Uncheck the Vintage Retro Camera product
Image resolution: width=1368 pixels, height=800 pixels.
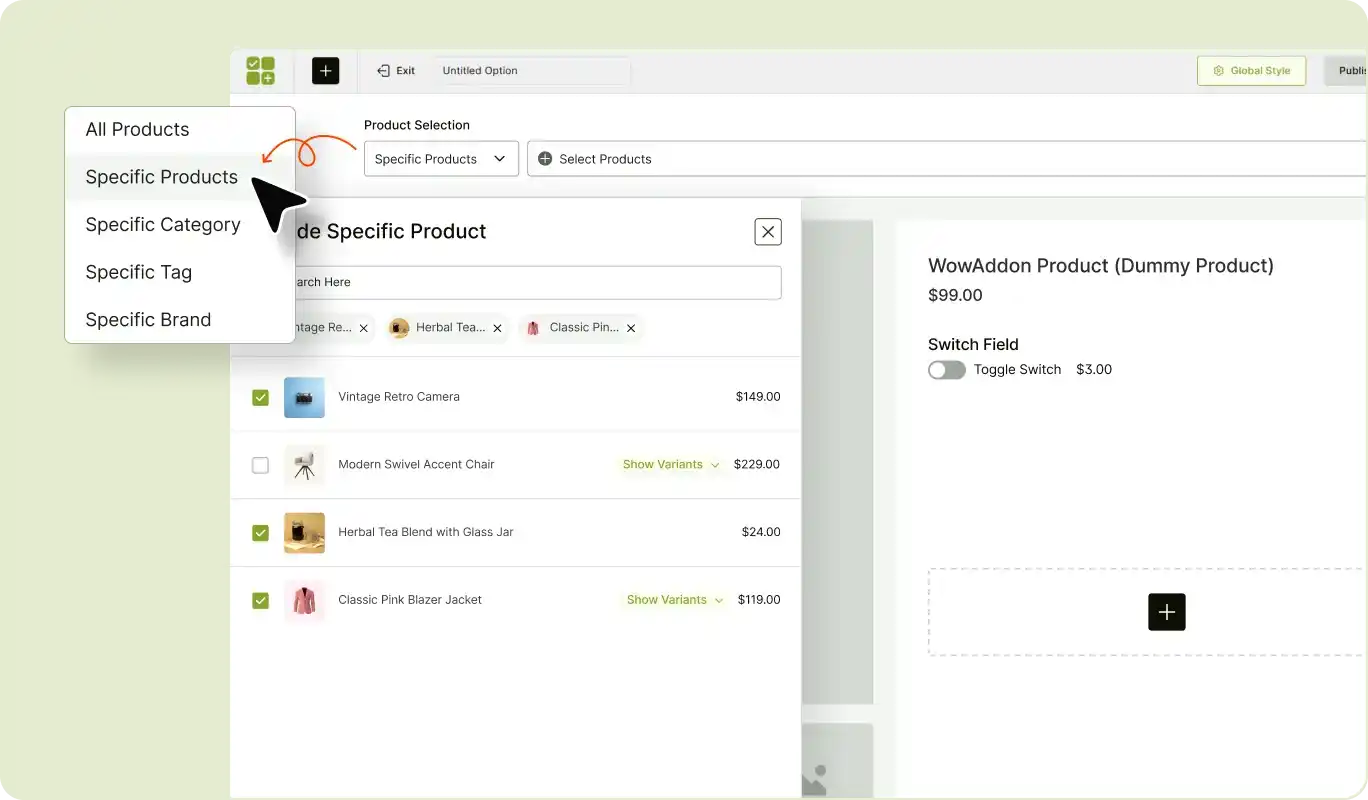pyautogui.click(x=260, y=397)
